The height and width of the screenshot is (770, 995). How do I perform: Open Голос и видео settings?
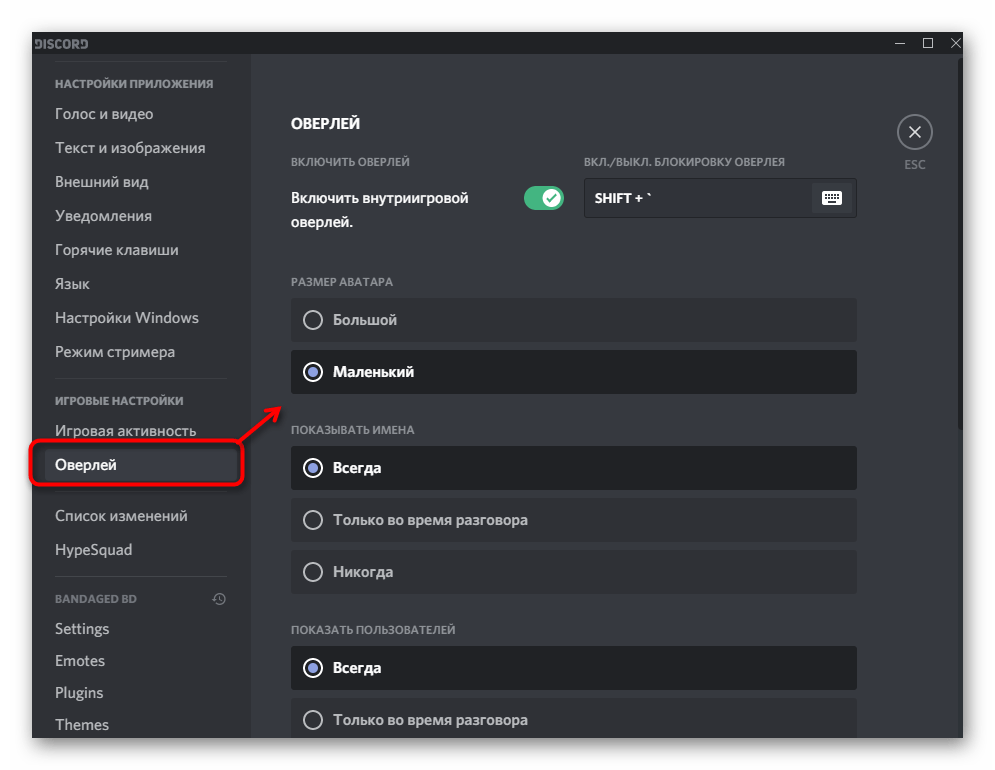104,114
